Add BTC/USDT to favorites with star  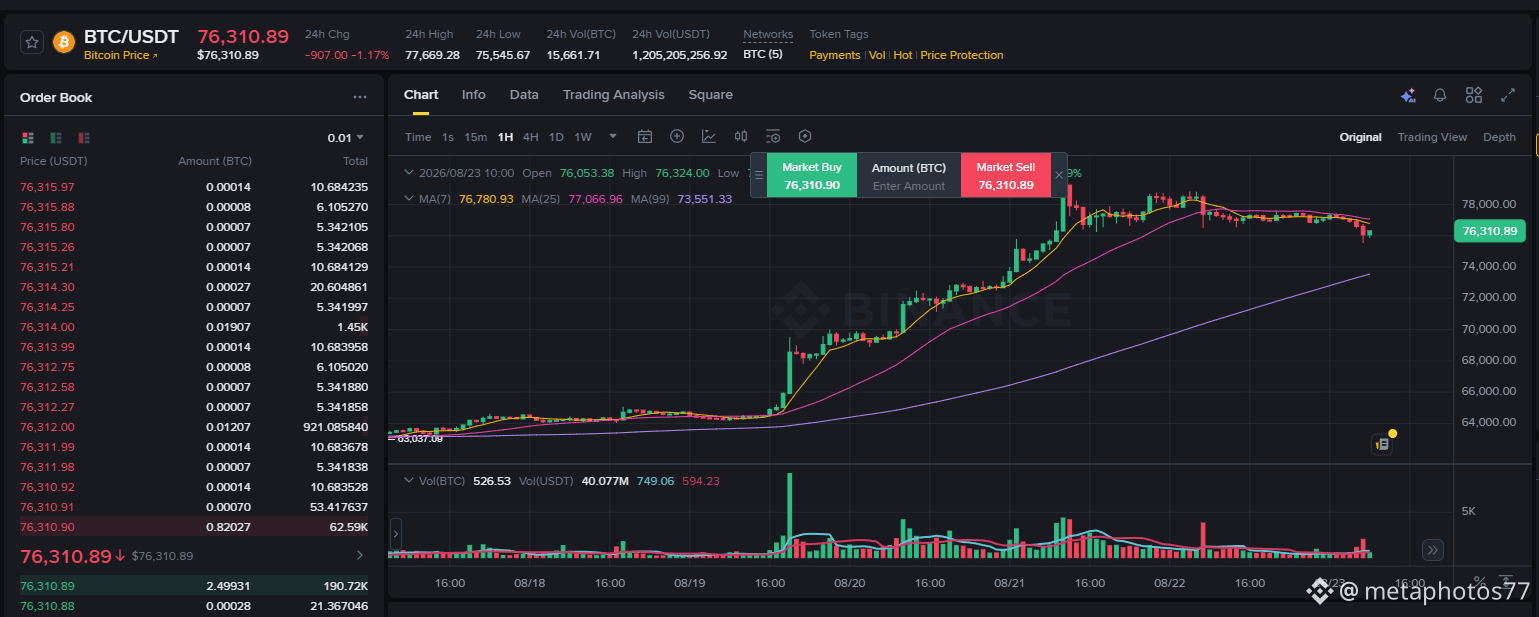32,42
